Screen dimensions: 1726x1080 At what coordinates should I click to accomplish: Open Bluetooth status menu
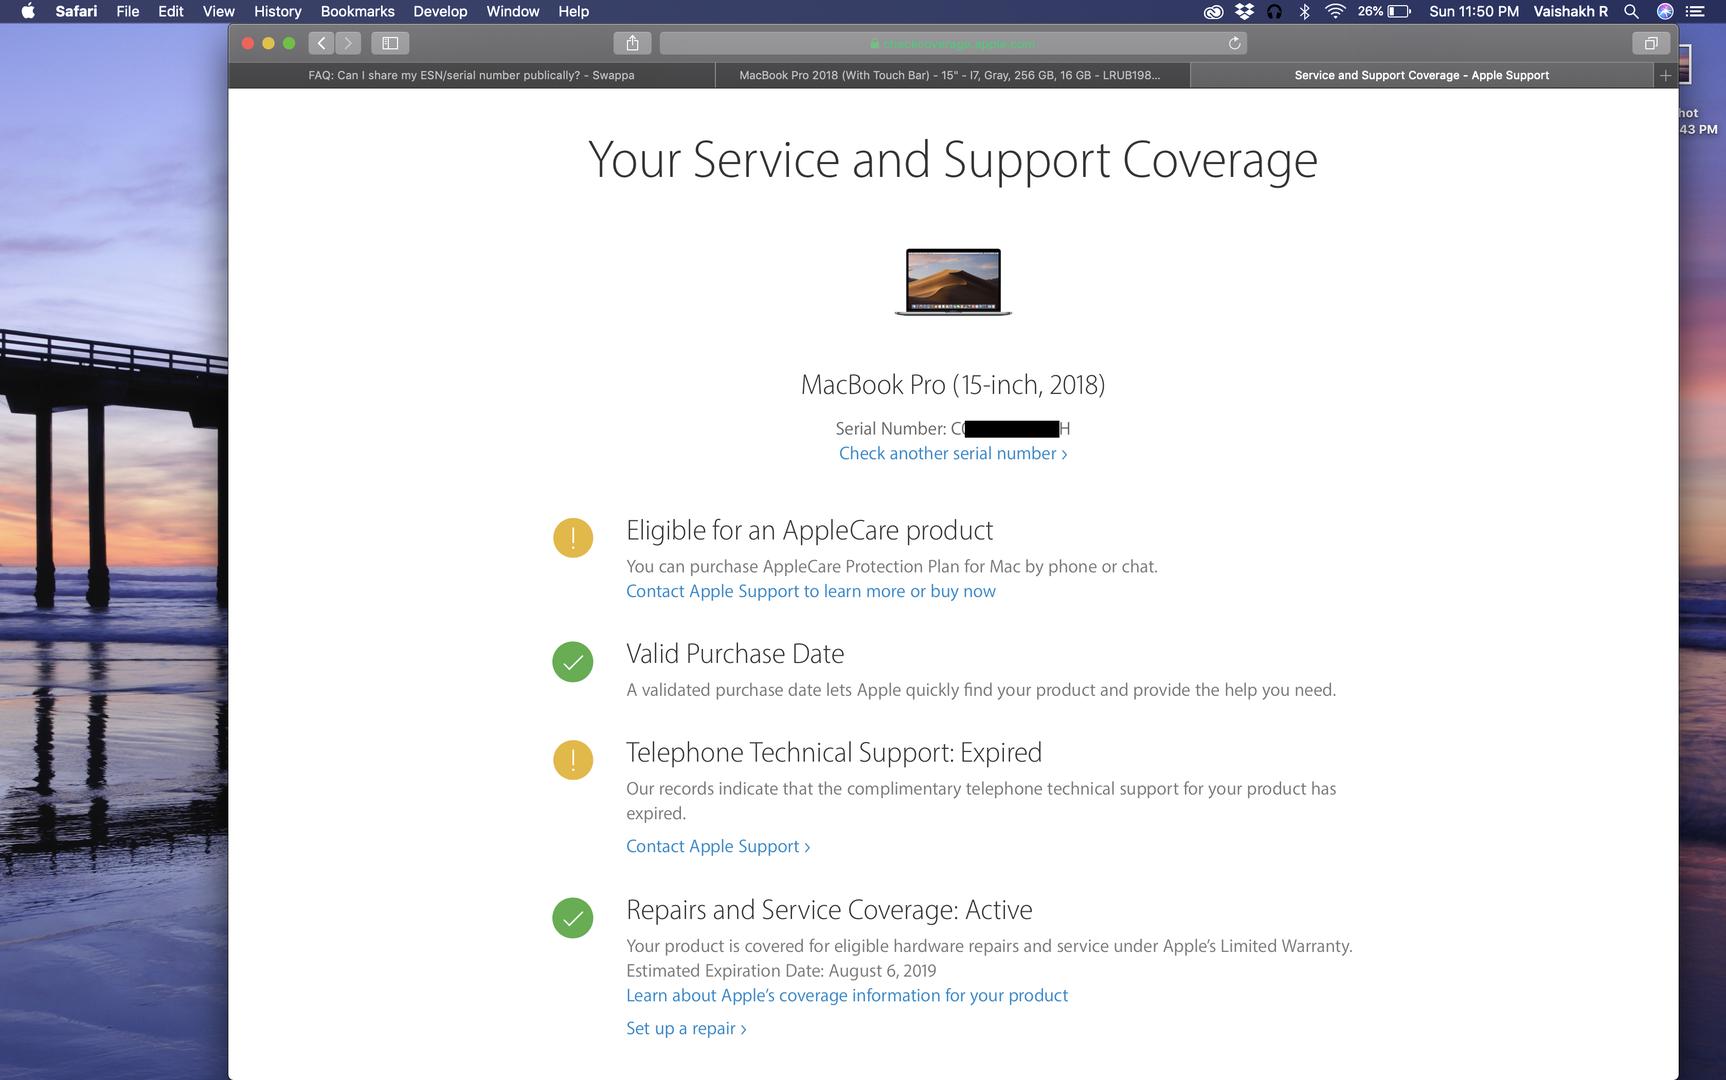(x=1304, y=11)
